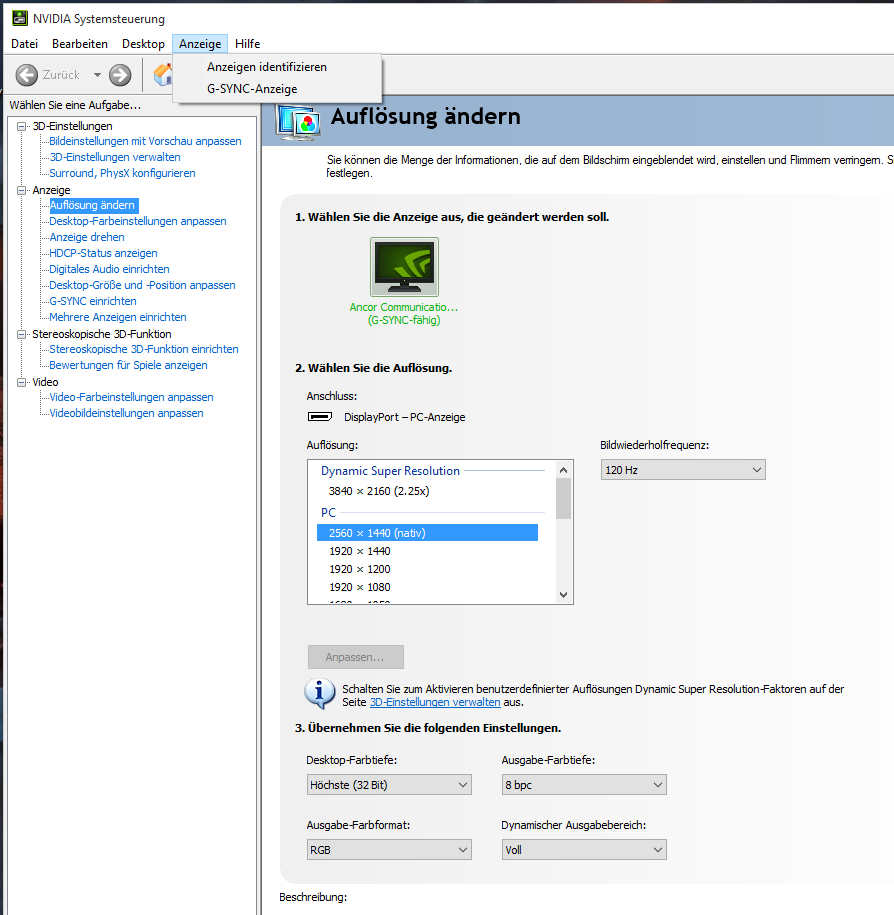Screen dimensions: 894x915
Task: Open the Desktop menu
Action: click(x=143, y=44)
